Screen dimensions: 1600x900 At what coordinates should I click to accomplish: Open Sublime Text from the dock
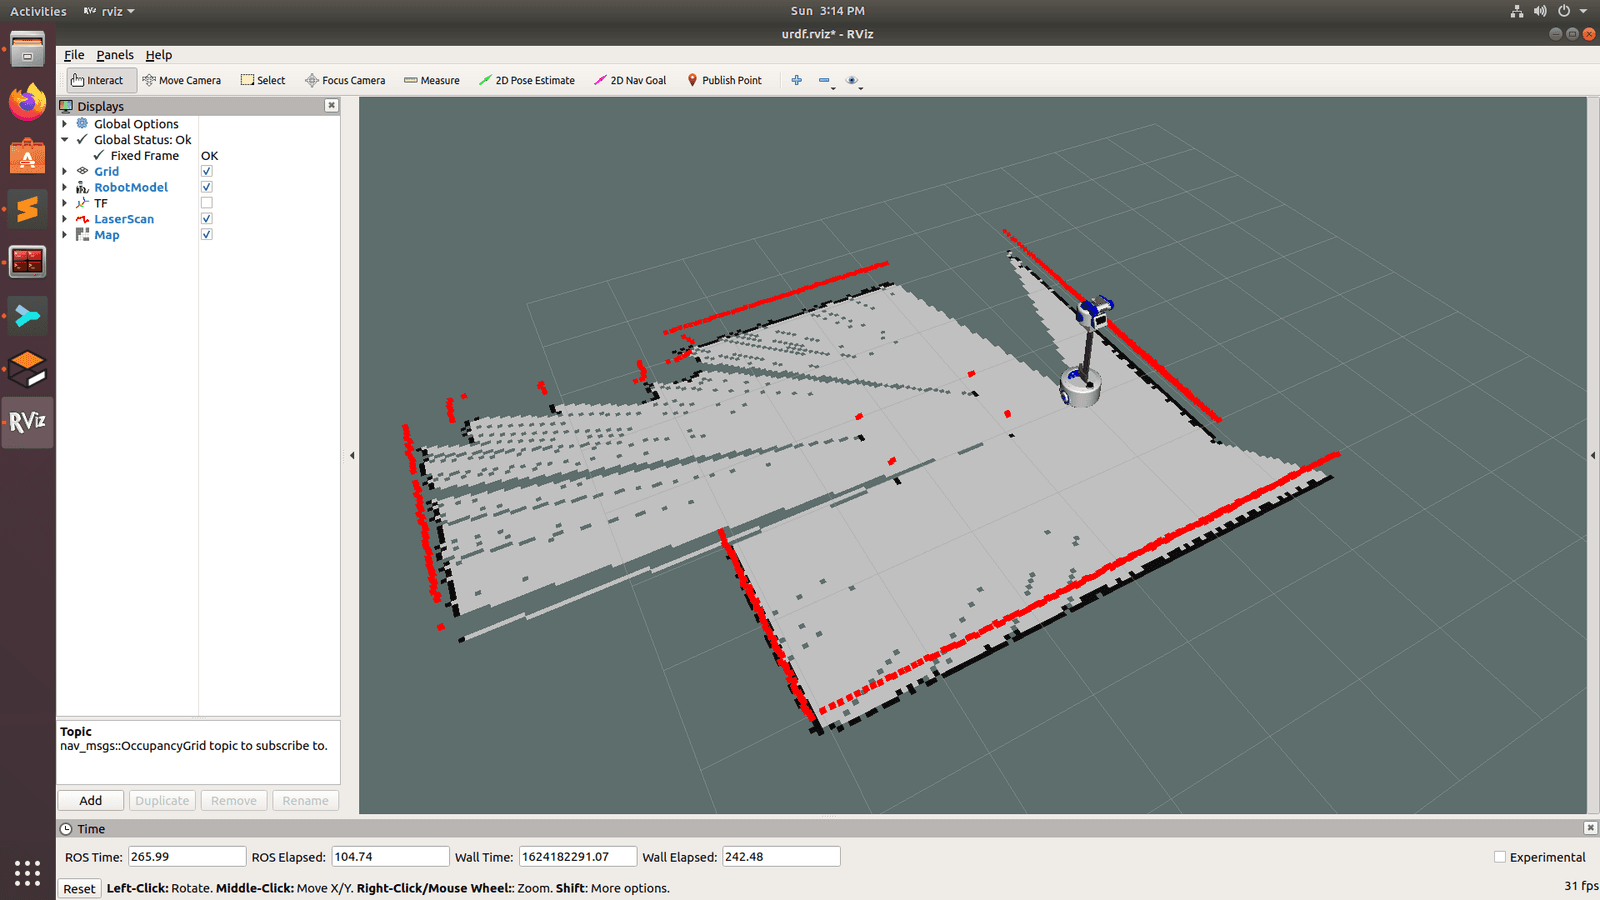[x=27, y=209]
